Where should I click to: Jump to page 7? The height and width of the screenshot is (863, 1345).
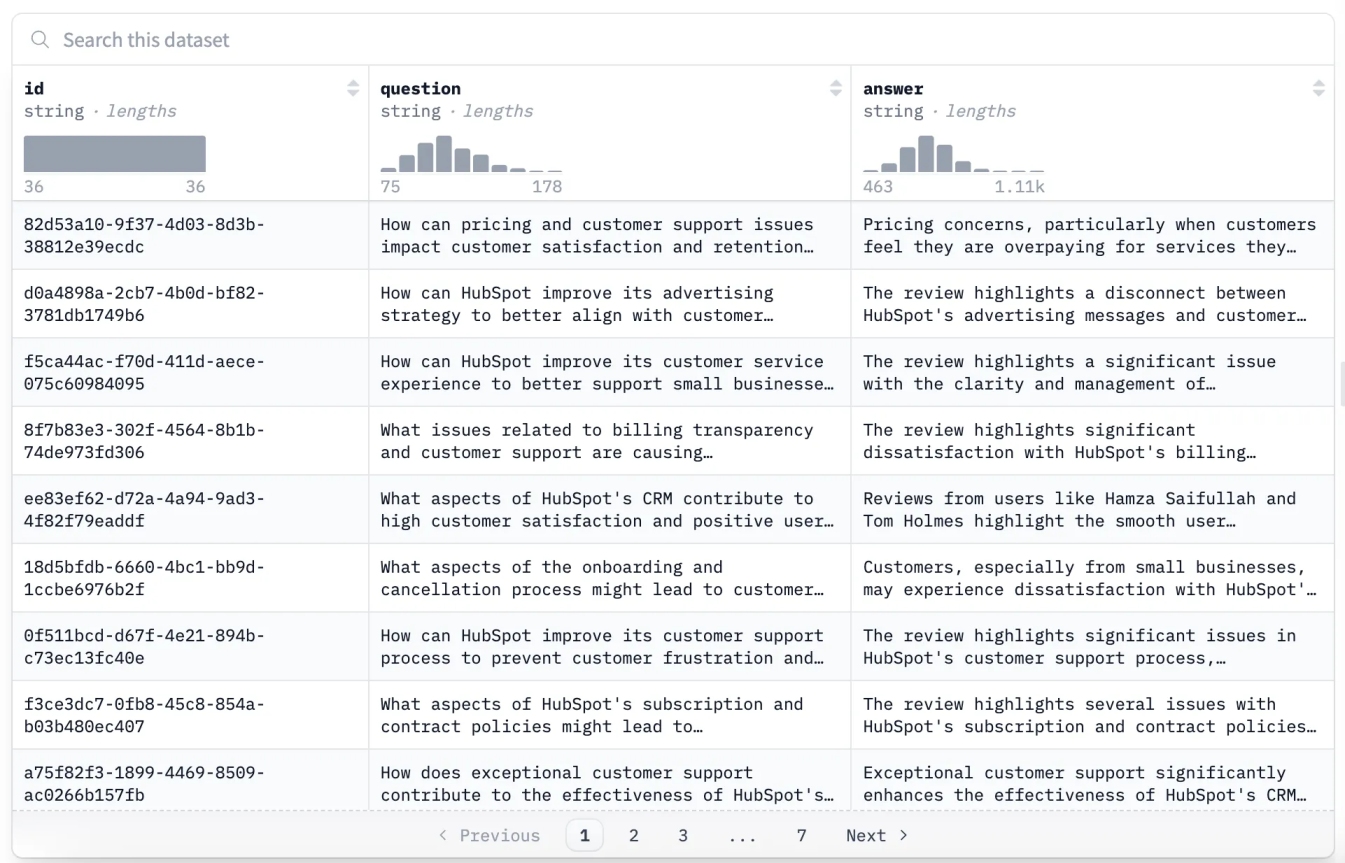[x=801, y=835]
